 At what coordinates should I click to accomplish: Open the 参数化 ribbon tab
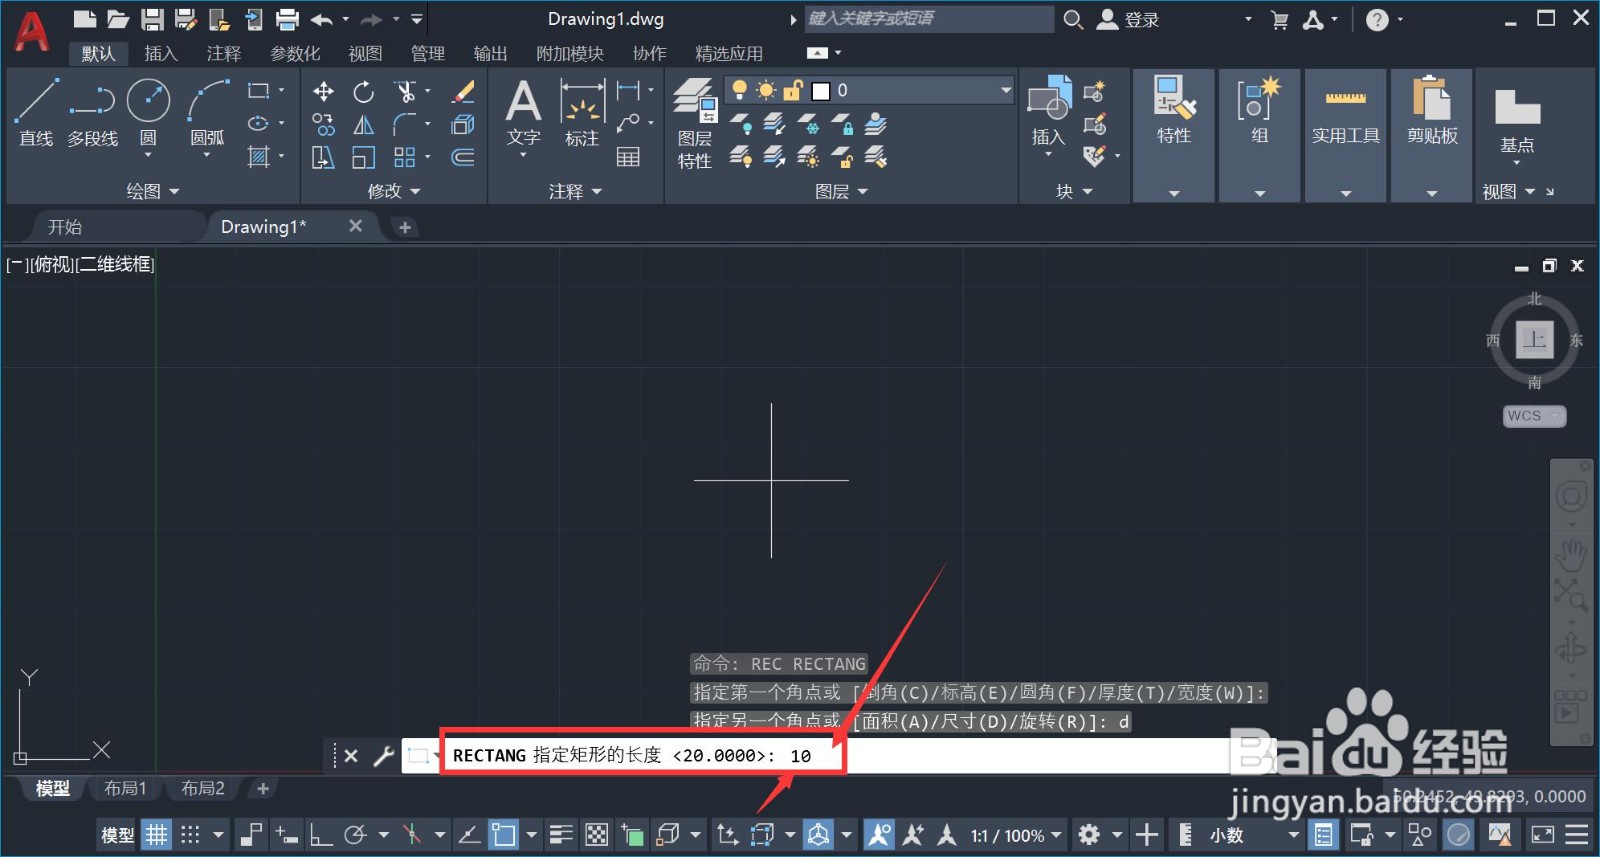click(295, 53)
